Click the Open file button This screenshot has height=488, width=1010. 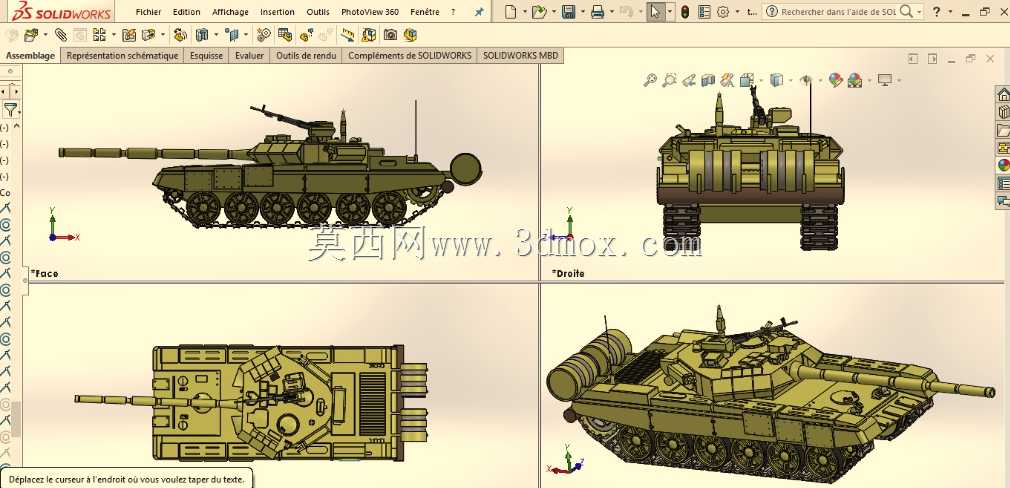click(x=539, y=12)
